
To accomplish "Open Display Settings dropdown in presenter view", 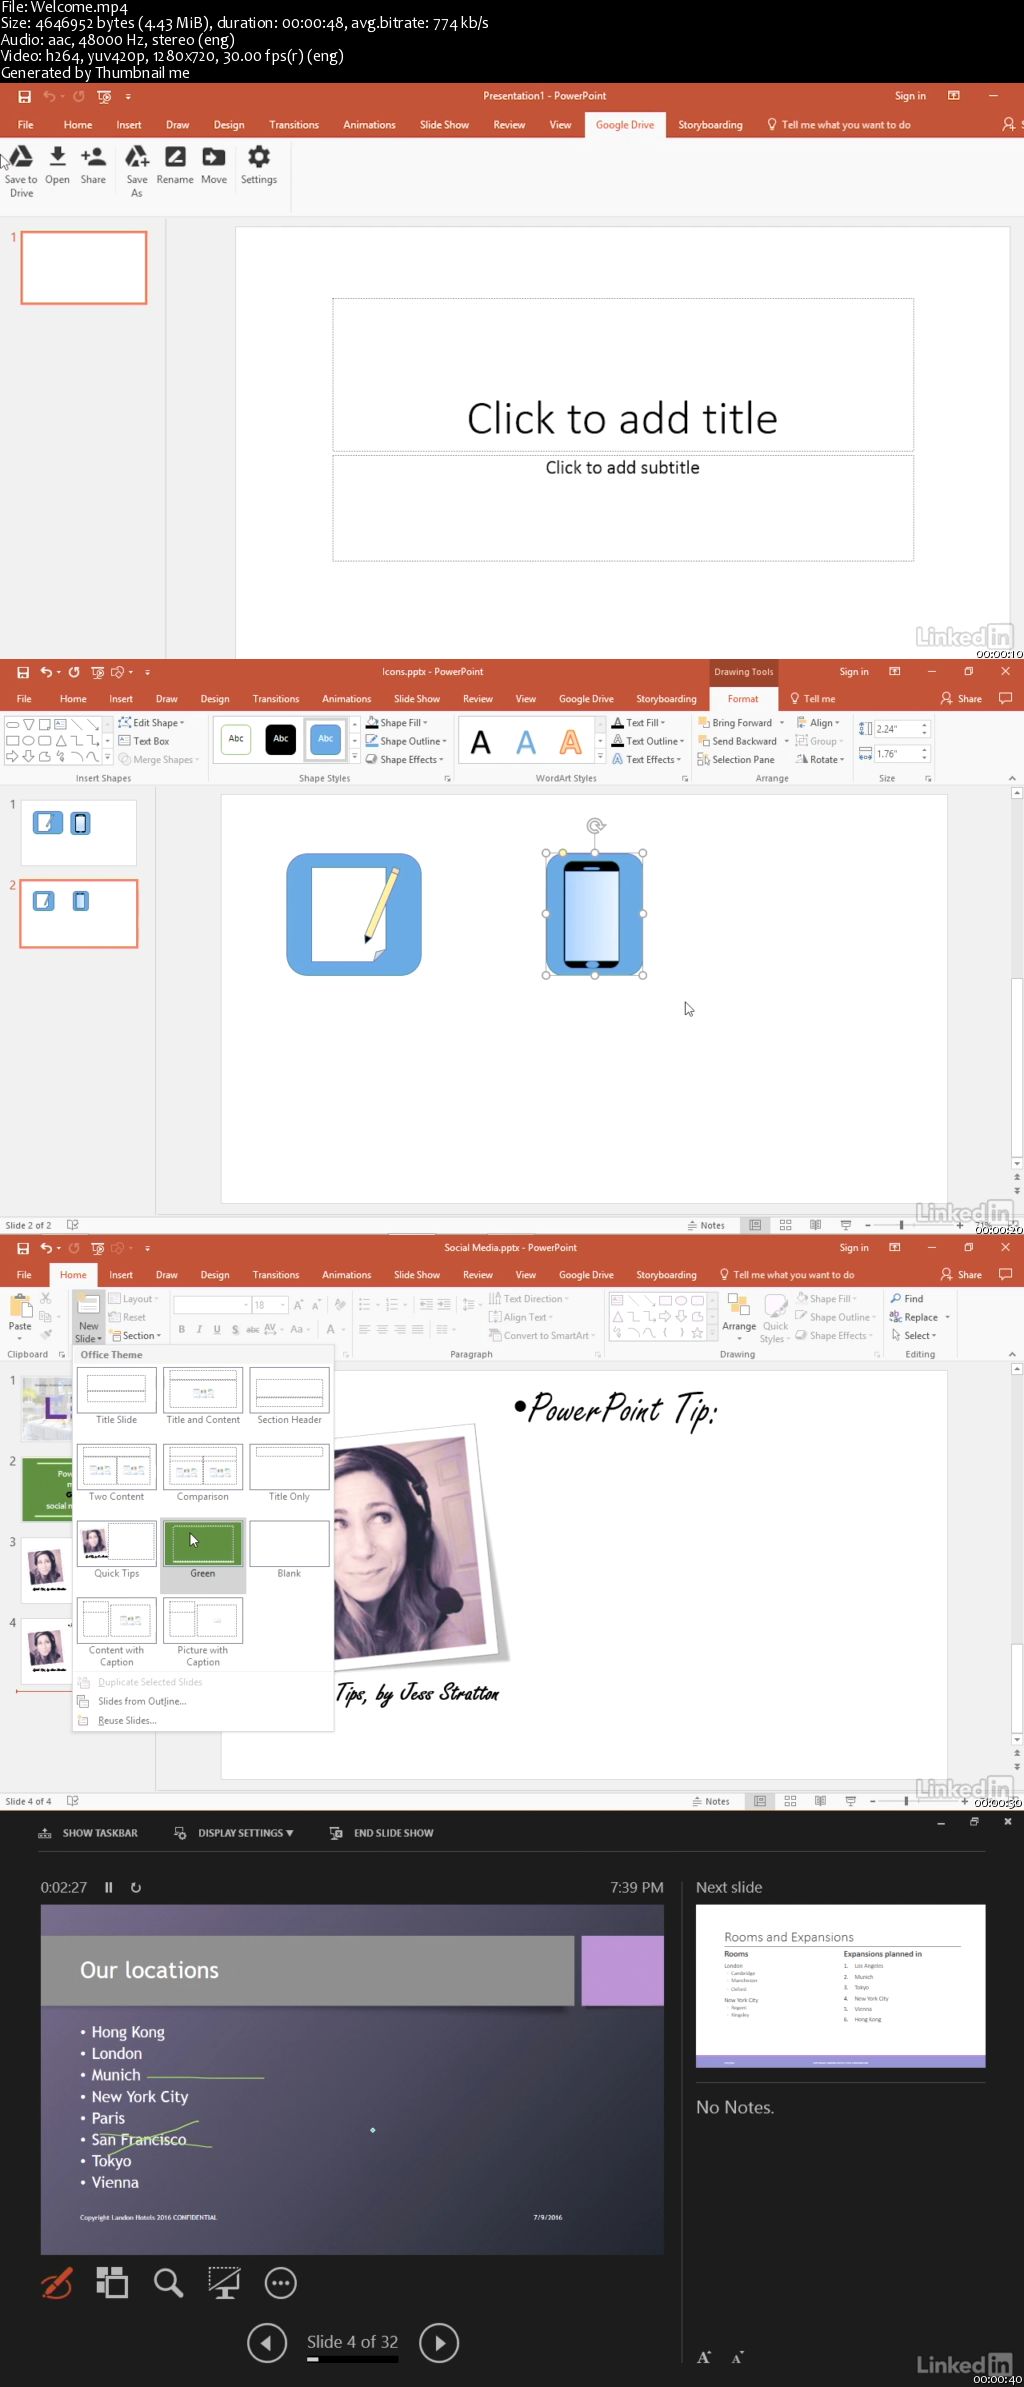I will (234, 1833).
